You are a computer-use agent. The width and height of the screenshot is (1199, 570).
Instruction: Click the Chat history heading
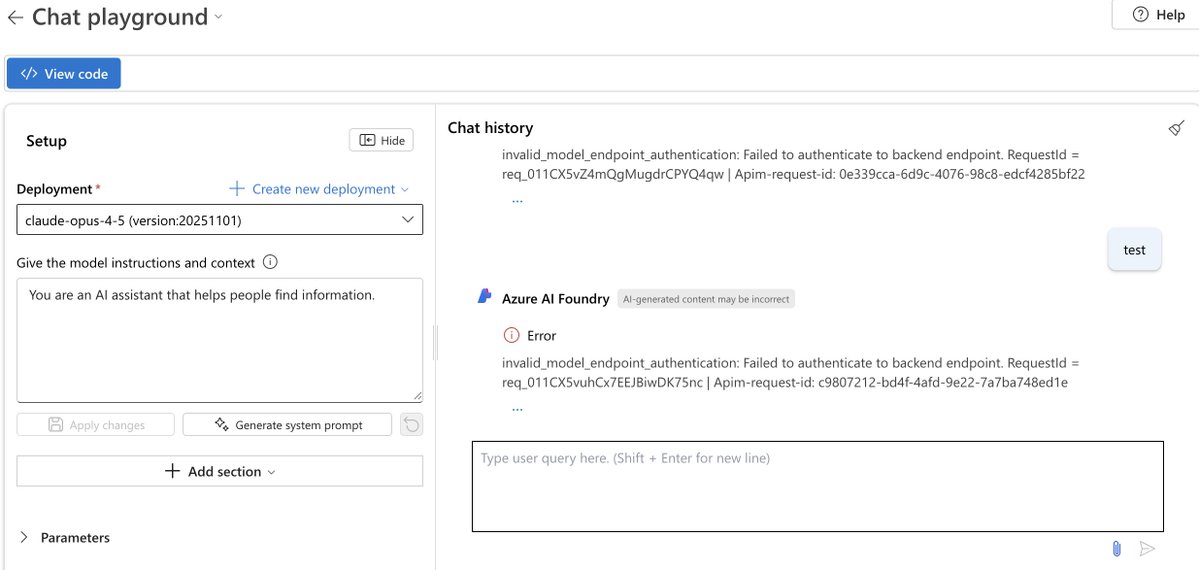point(490,128)
